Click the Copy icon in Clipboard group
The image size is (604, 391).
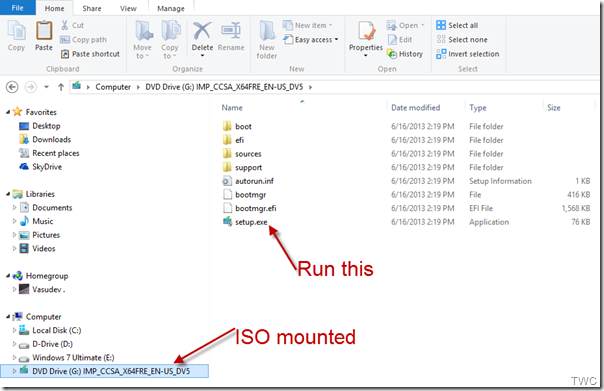[x=16, y=31]
